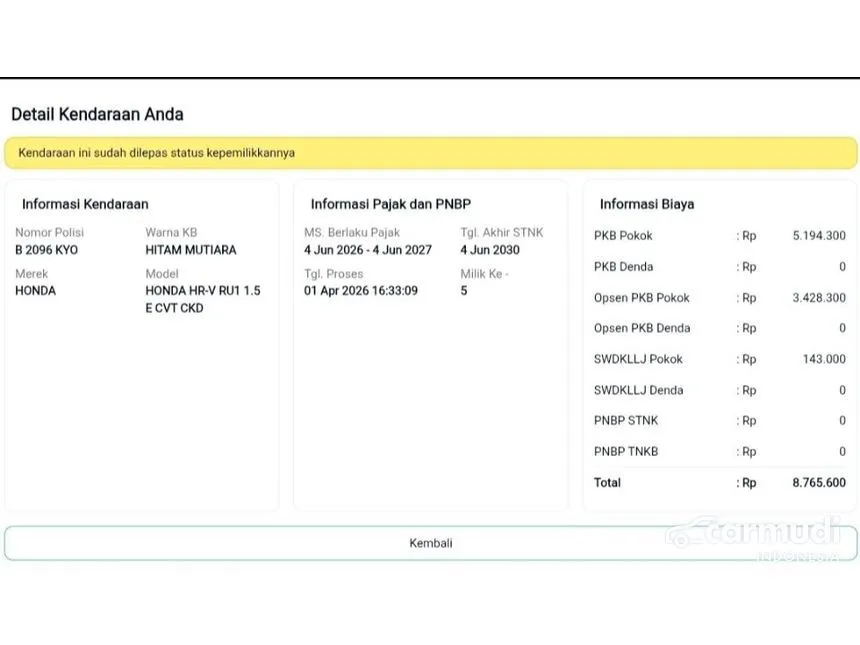Click the Opsen PKB Pokok amount 3.428.300
Viewport: 860px width, 645px height.
[x=818, y=298]
